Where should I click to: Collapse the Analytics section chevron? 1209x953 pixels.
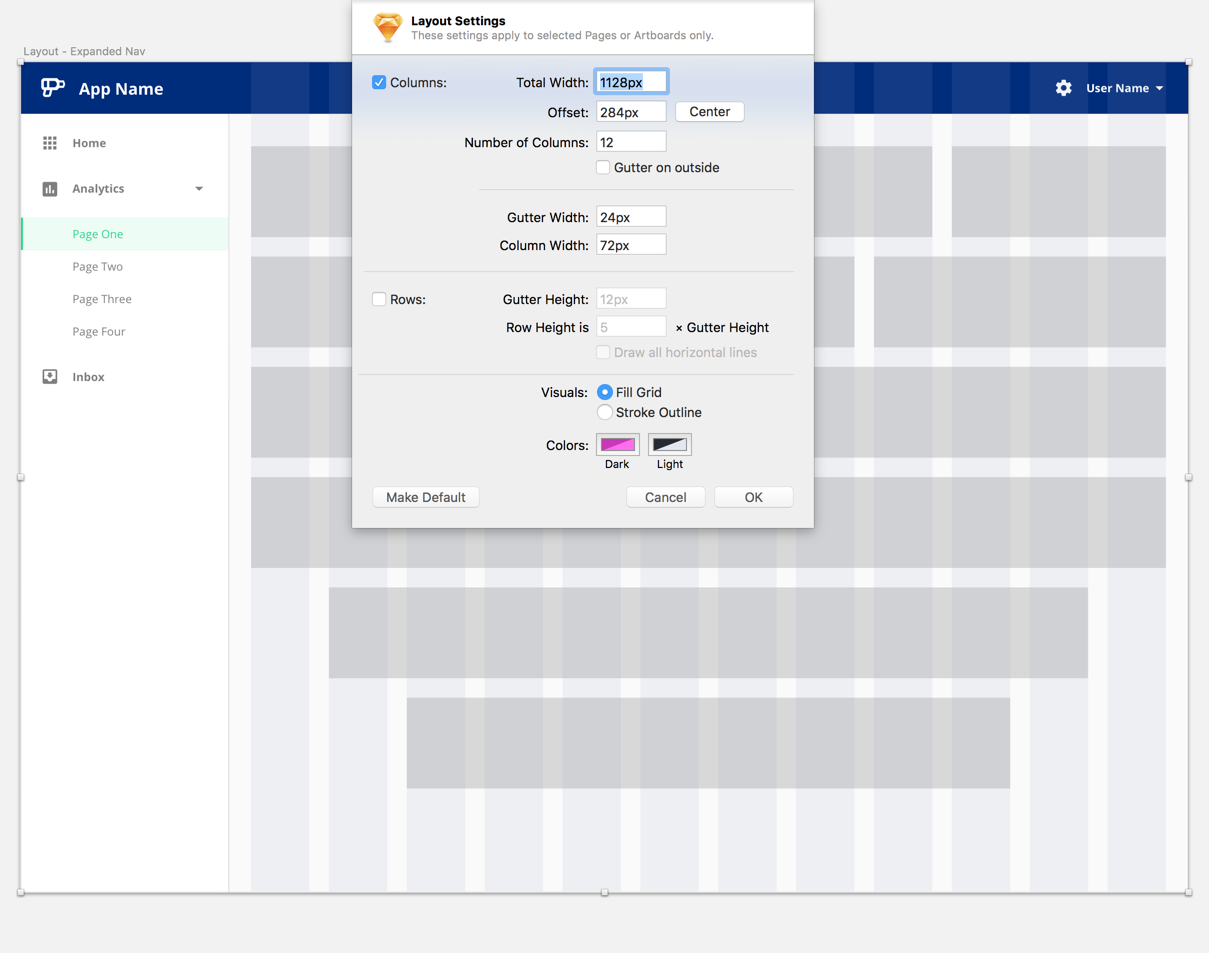(x=198, y=188)
